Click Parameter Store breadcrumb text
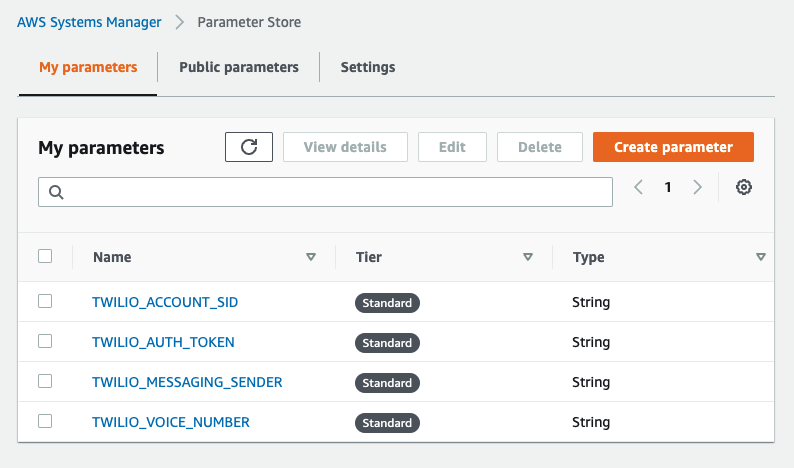The height and width of the screenshot is (468, 794). (x=249, y=22)
